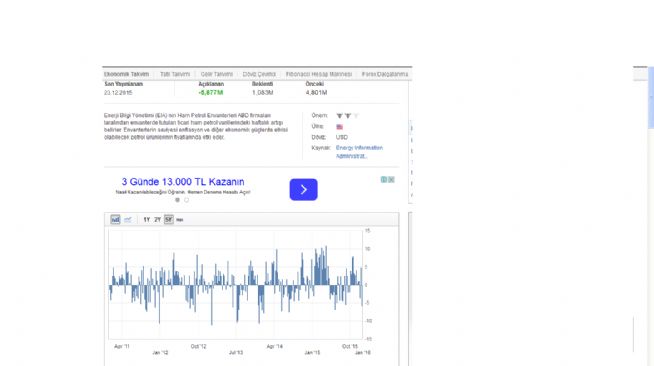Set chart range to max
The height and width of the screenshot is (366, 654).
(180, 220)
